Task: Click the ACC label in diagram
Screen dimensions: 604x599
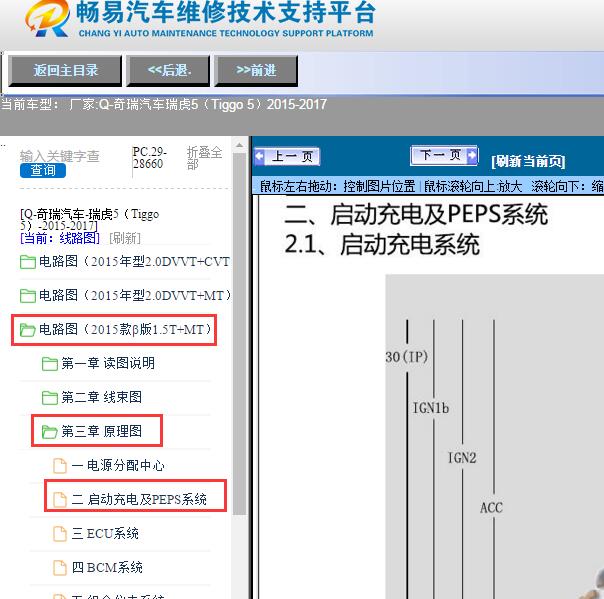Action: pos(491,508)
